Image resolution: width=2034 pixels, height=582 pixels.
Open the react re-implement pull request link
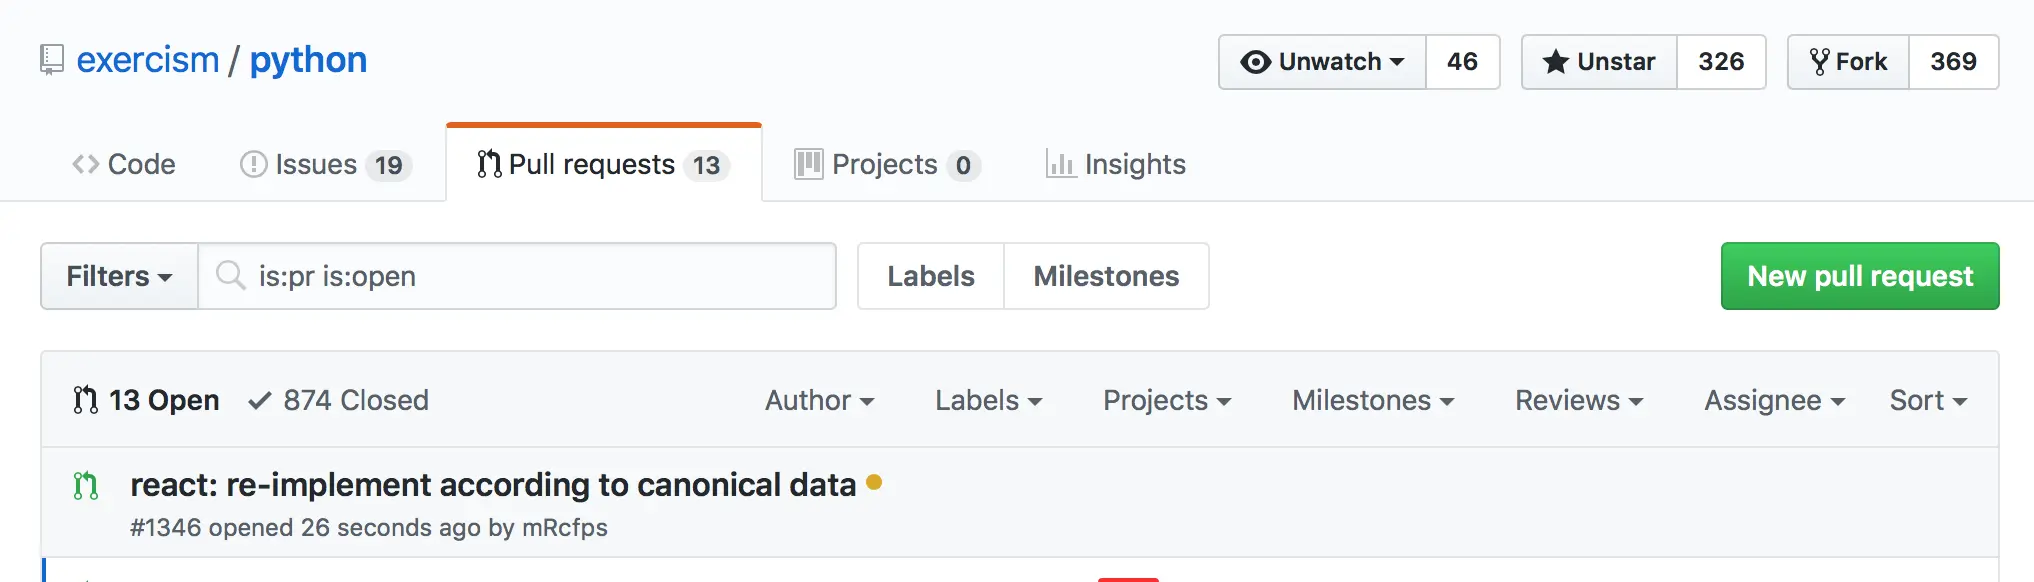(x=493, y=485)
